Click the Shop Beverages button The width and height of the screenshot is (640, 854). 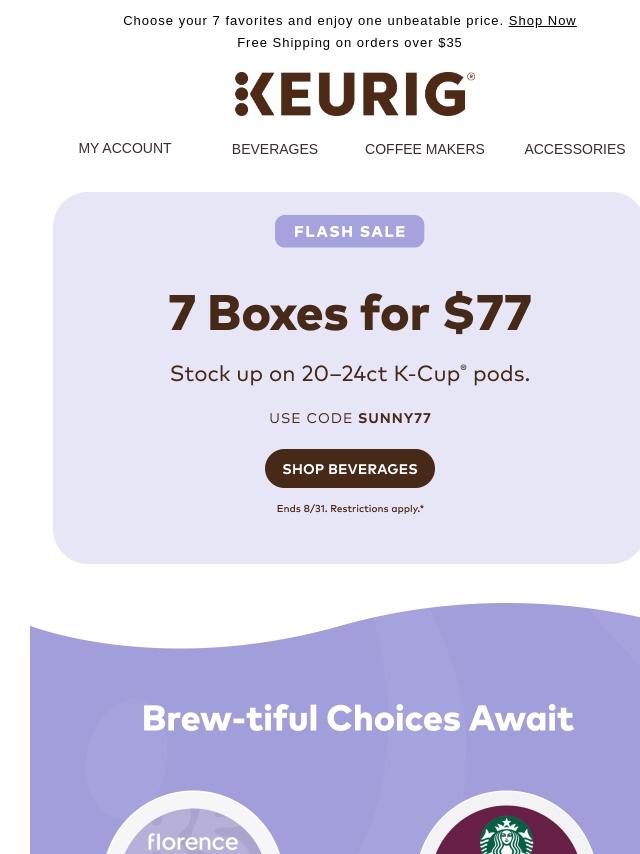click(350, 468)
